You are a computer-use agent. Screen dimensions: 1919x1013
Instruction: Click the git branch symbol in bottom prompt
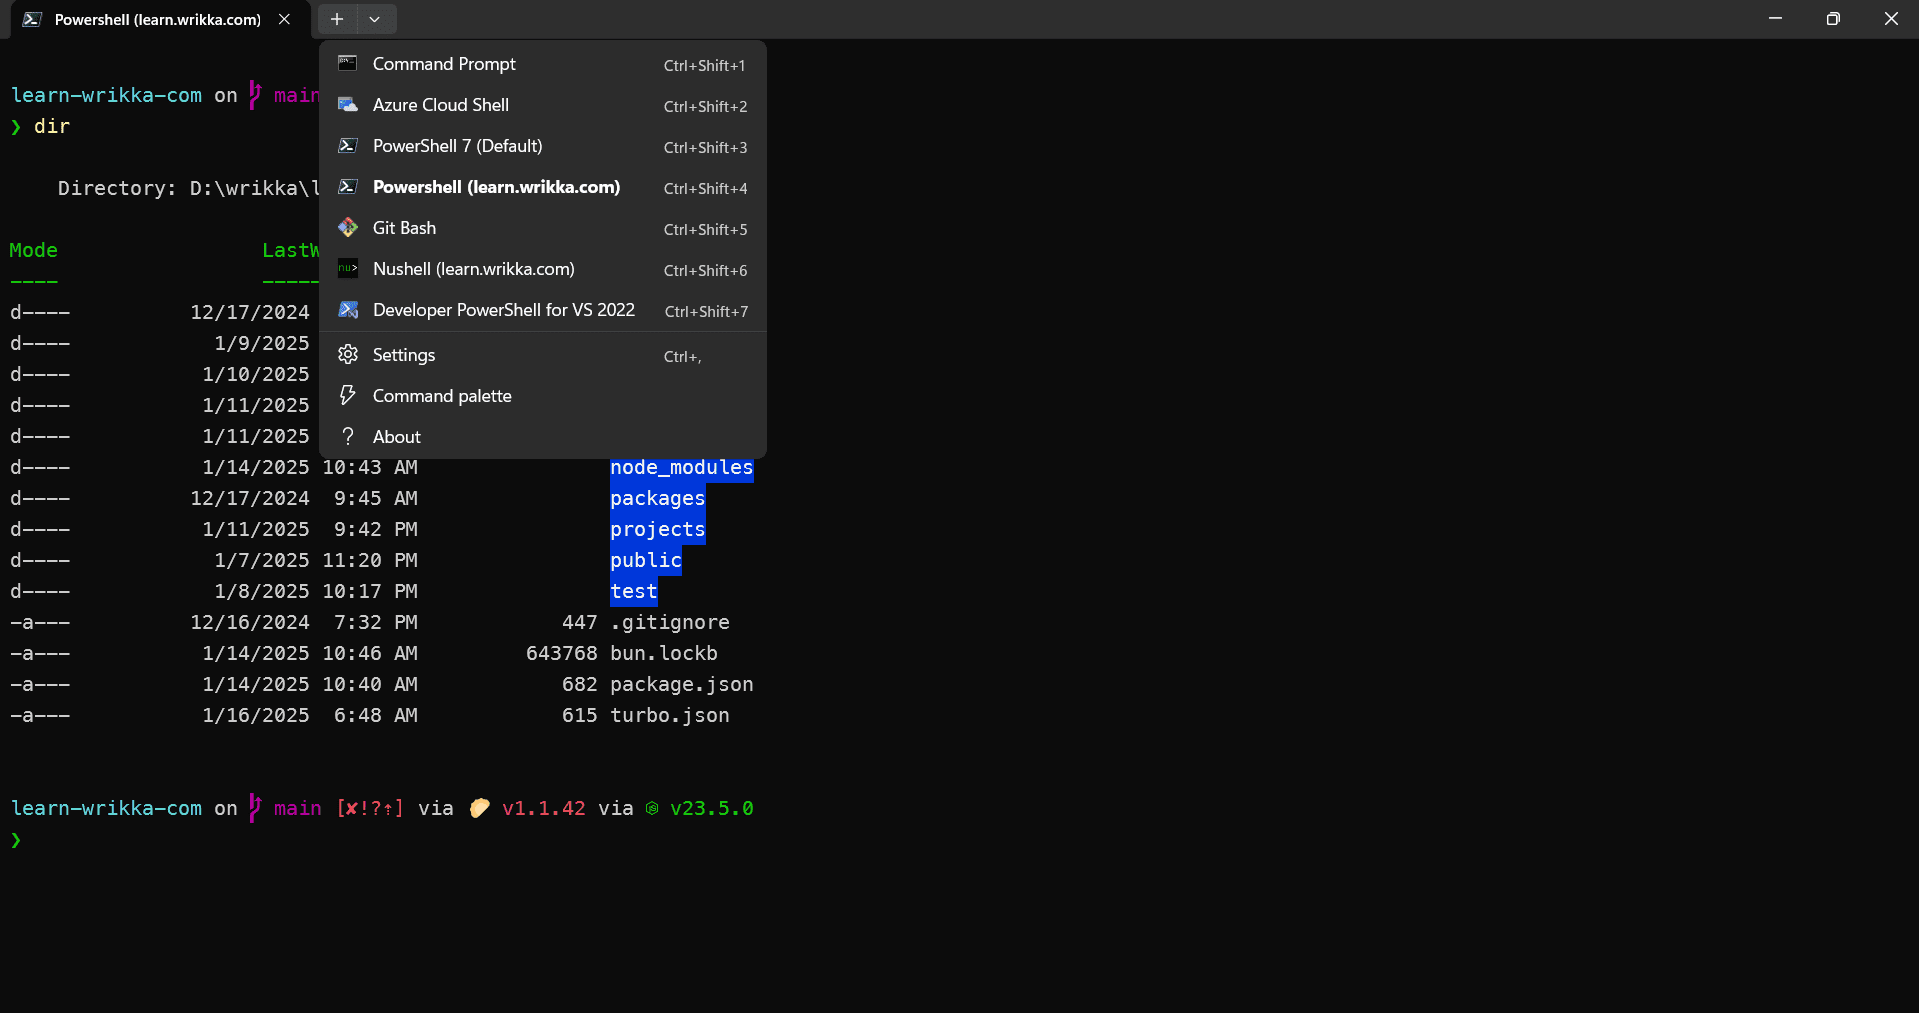(x=255, y=807)
